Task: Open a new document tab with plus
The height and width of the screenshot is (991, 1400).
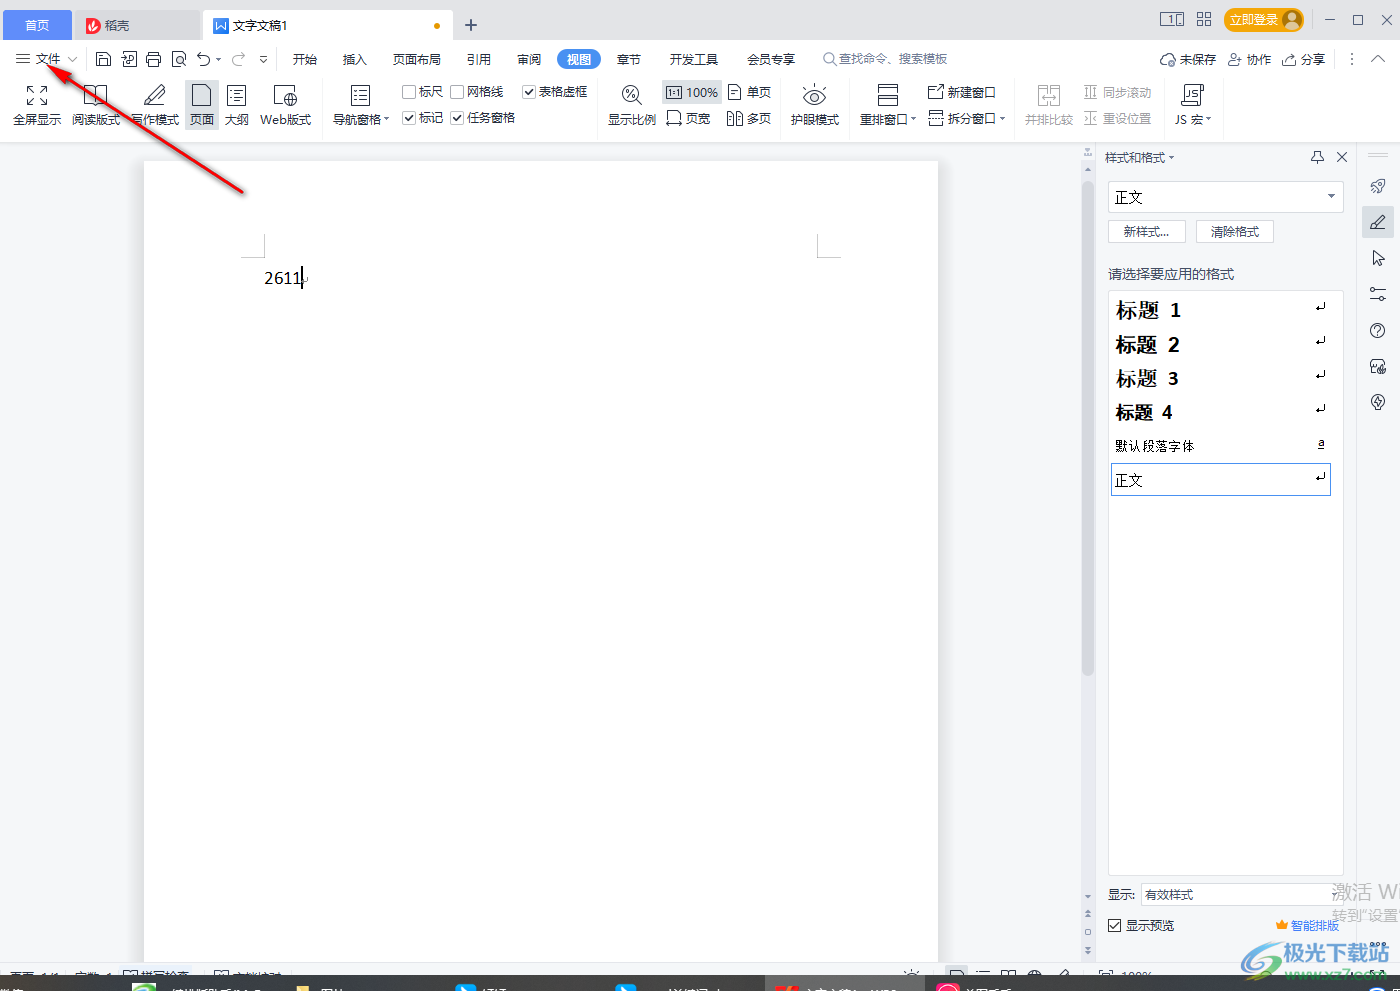Action: coord(471,25)
